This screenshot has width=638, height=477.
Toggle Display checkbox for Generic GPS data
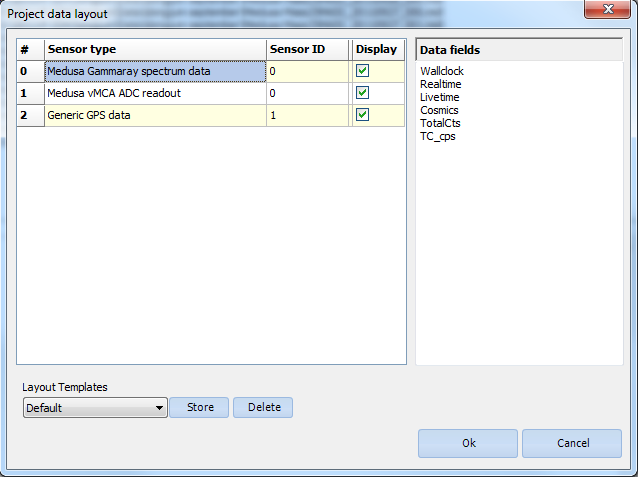point(362,115)
